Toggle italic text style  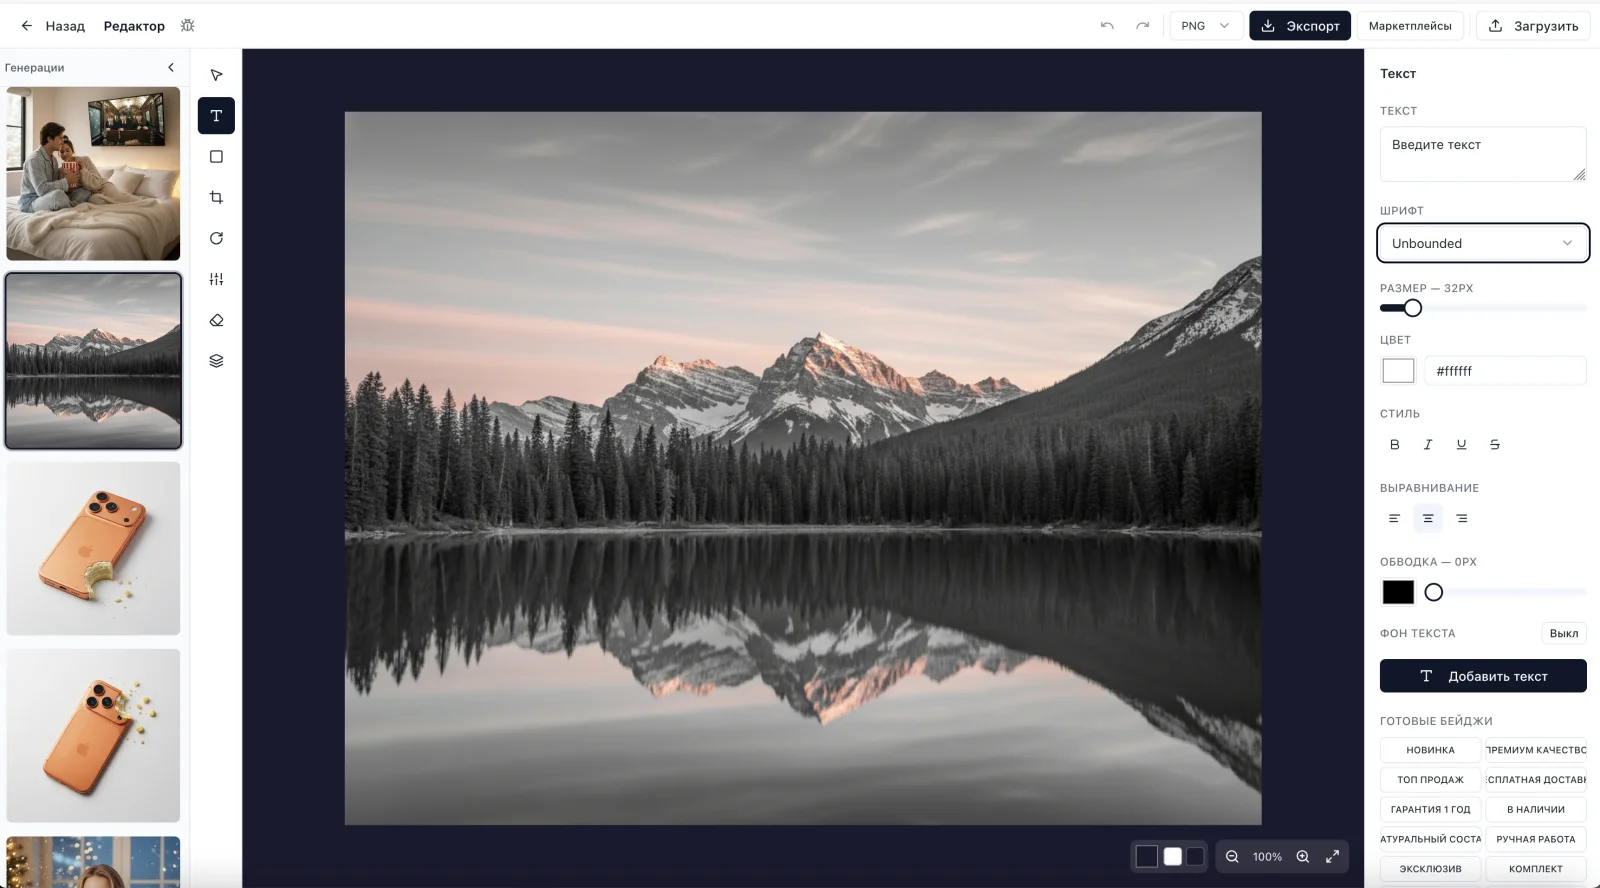(1428, 445)
